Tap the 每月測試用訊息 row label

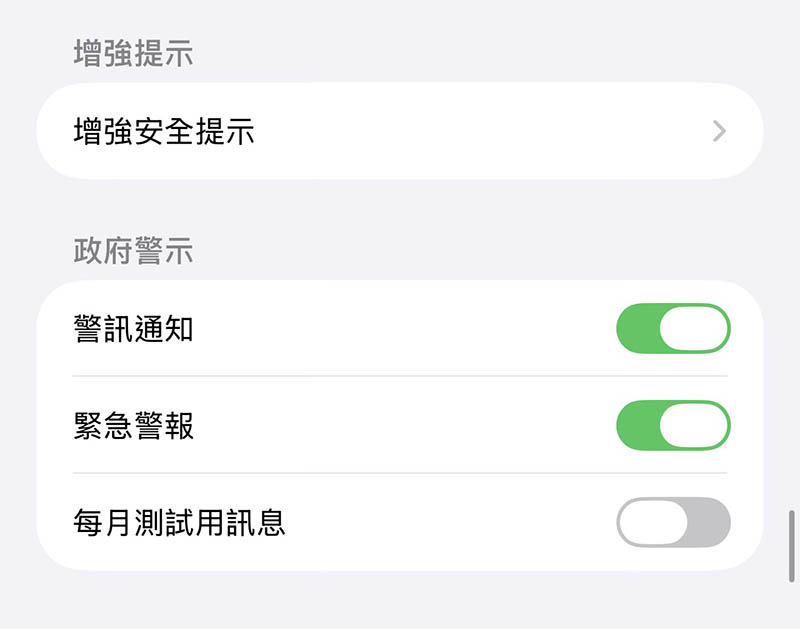pos(180,522)
